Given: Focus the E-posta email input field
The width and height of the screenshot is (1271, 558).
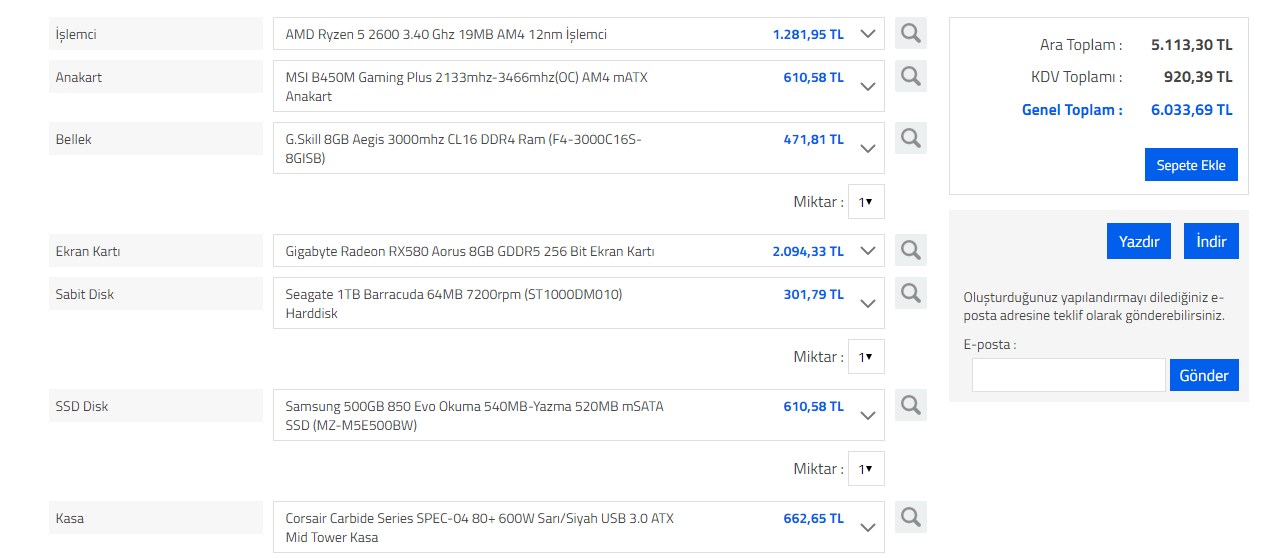Looking at the screenshot, I should 1069,375.
